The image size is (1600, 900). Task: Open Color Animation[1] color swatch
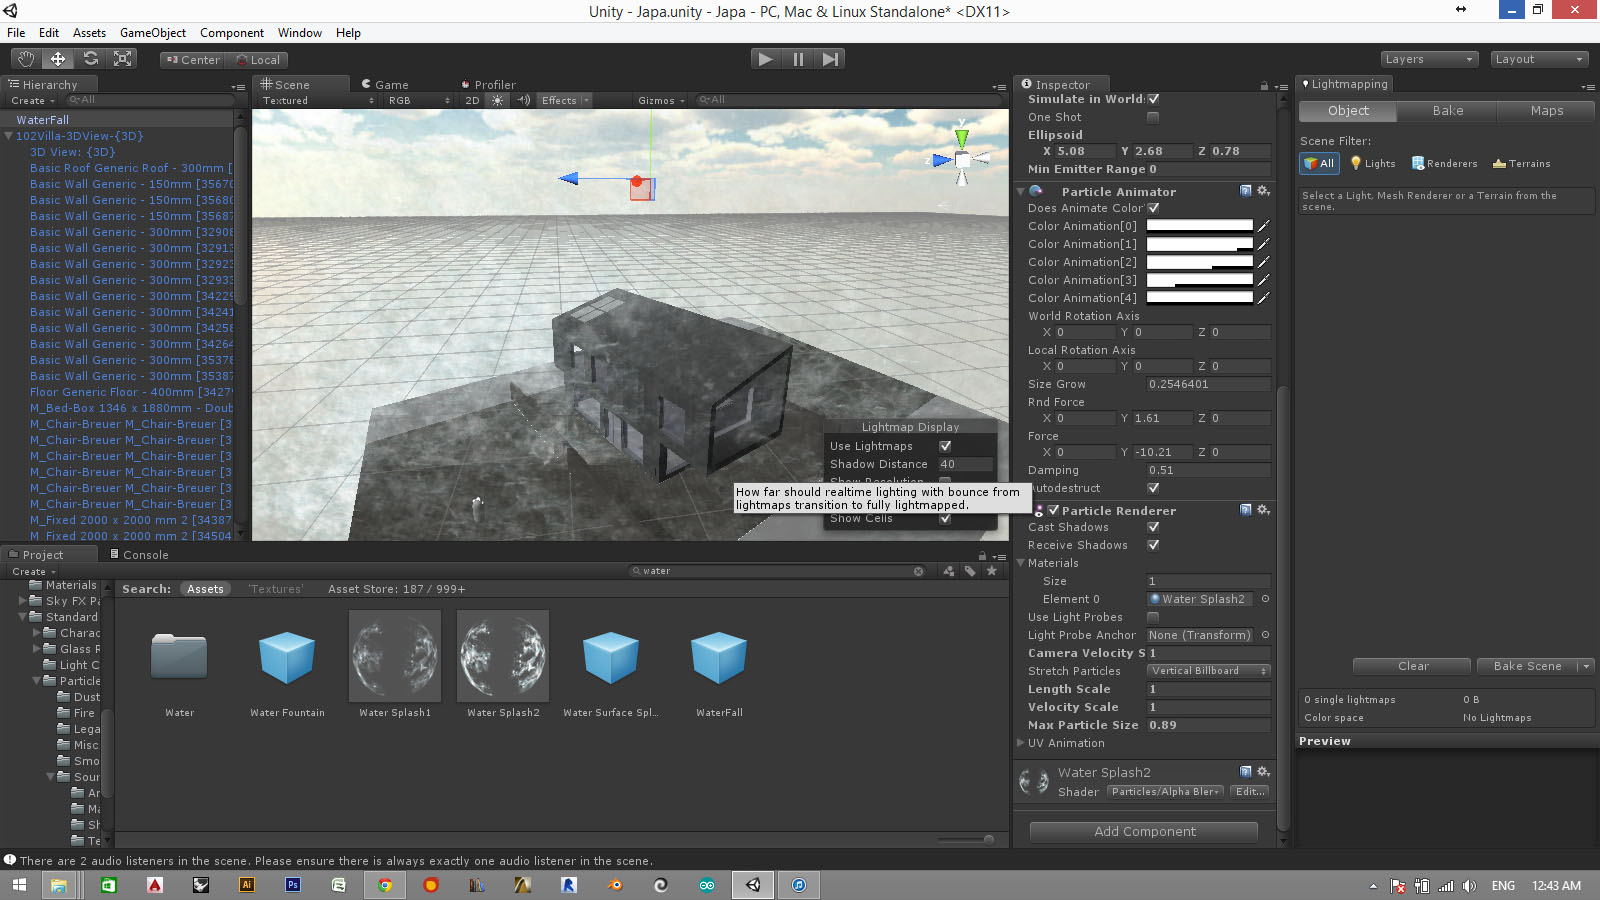[1199, 244]
